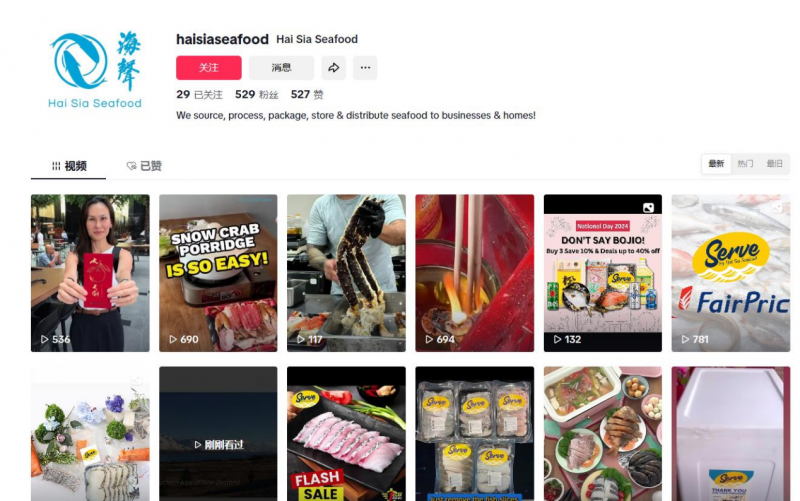This screenshot has height=501, width=800.
Task: Open the Flash Sale fish slices video
Action: (346, 434)
